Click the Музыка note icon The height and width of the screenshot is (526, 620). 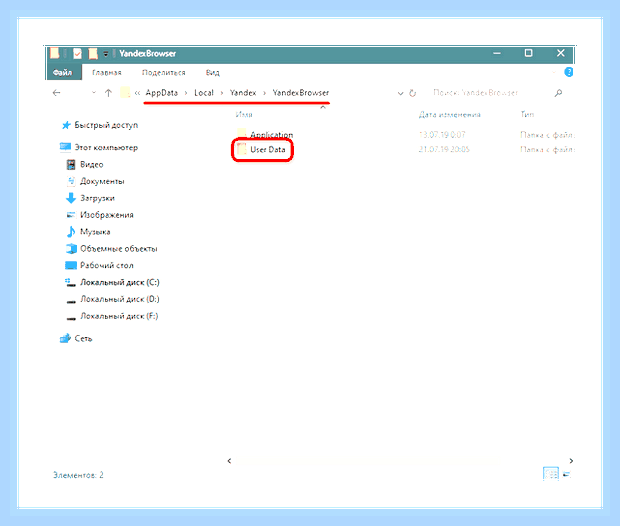(x=71, y=232)
